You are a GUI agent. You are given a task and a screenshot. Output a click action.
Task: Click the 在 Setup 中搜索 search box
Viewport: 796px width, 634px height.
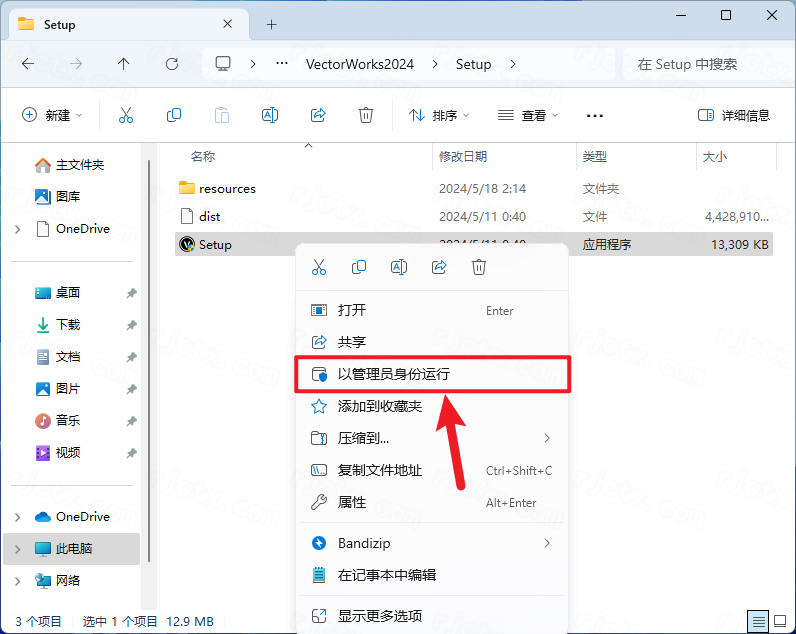pyautogui.click(x=700, y=64)
